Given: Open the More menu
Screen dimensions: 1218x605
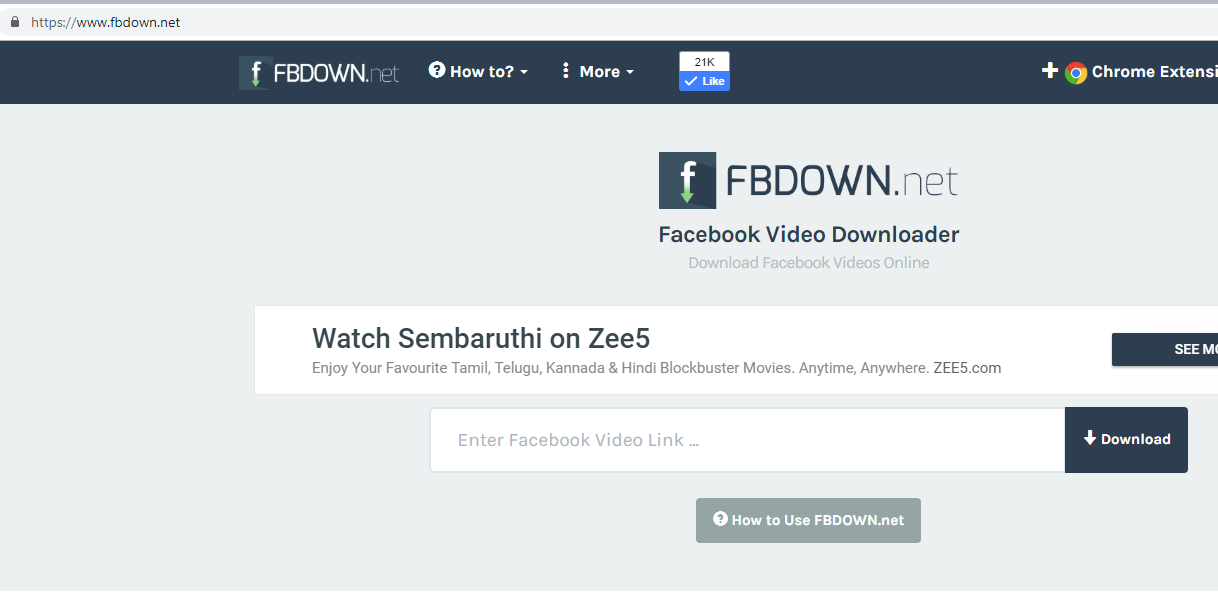Looking at the screenshot, I should point(598,71).
